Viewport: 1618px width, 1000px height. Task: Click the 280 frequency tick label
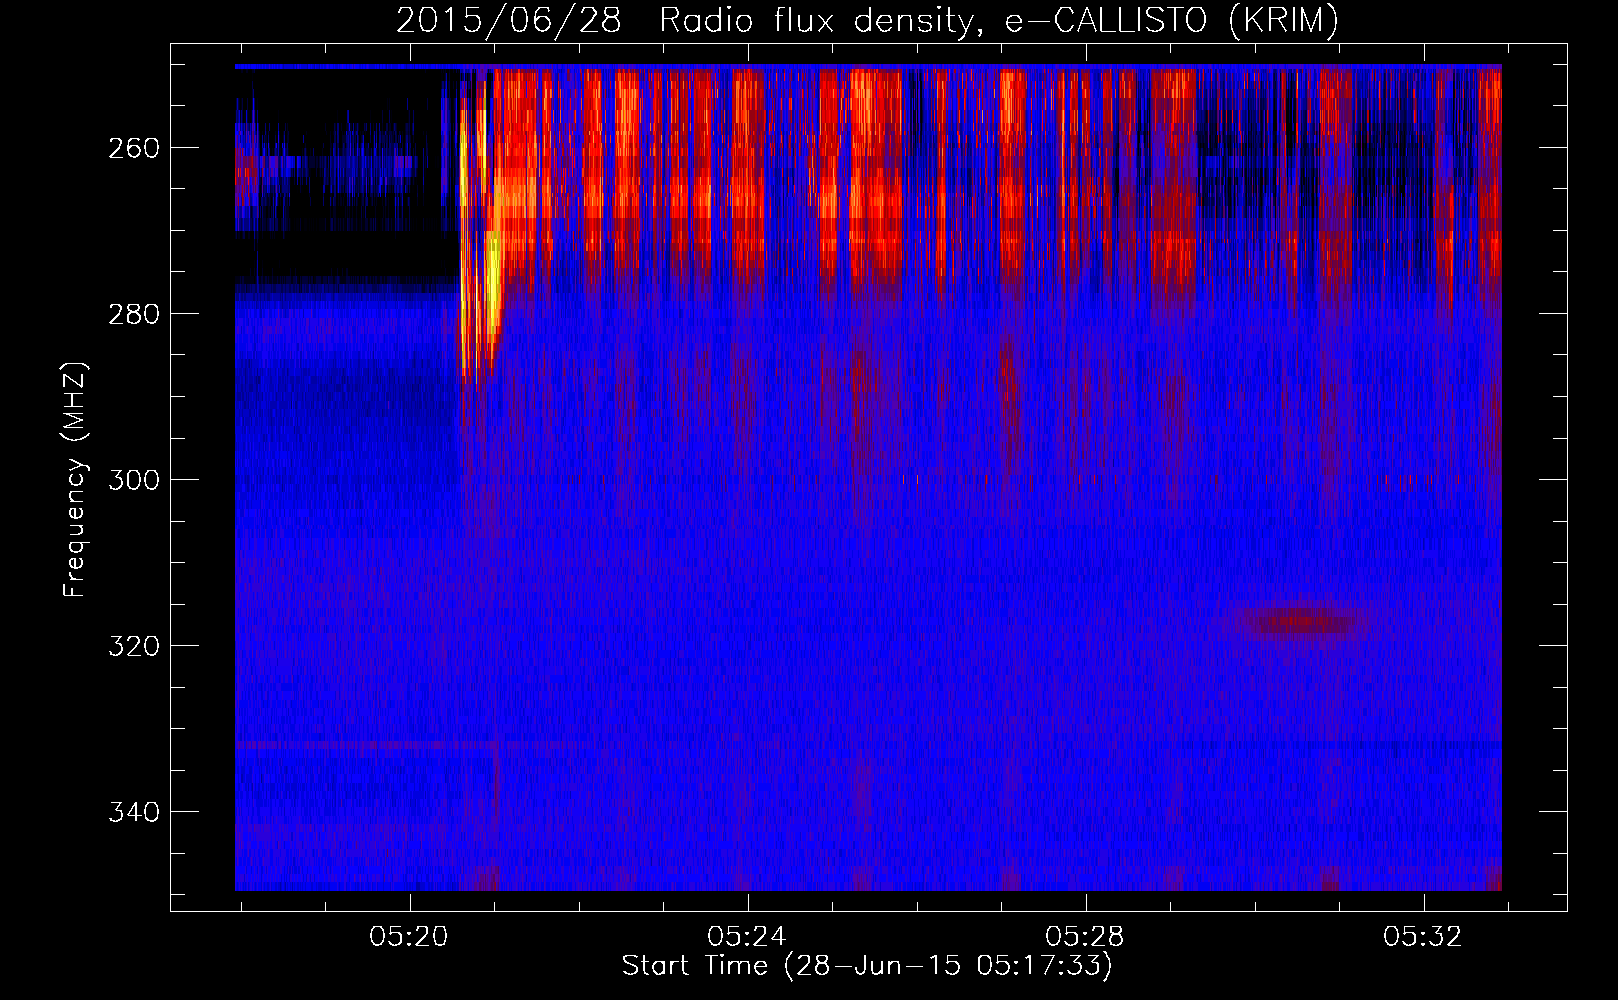click(133, 314)
